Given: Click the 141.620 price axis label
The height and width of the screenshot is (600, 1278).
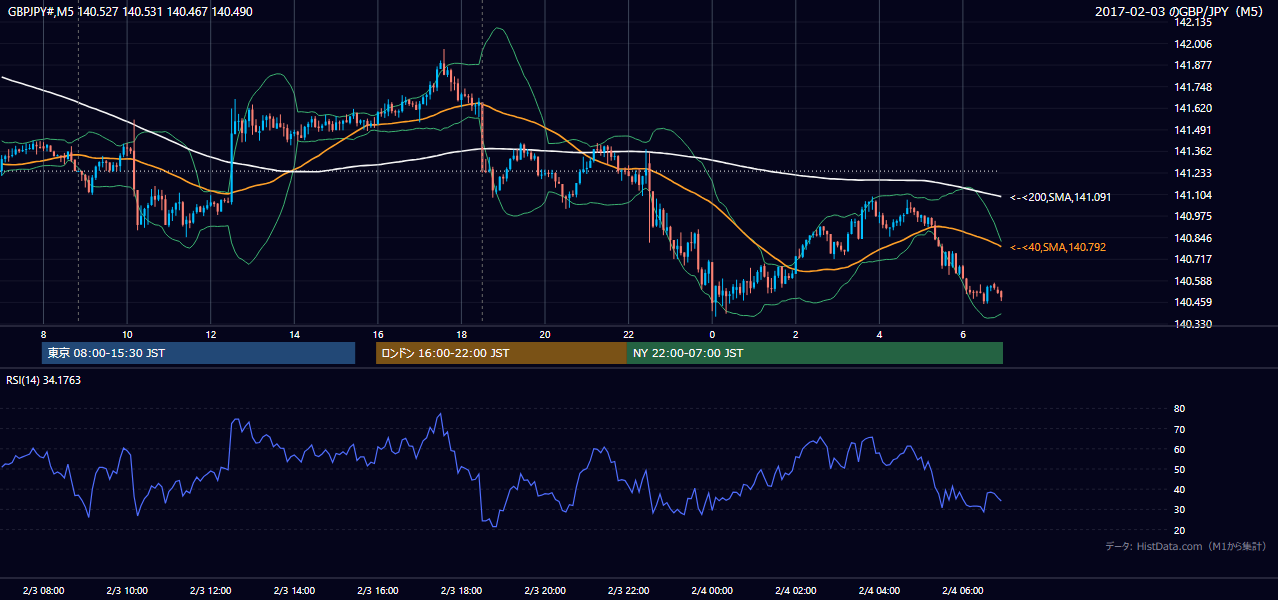Looking at the screenshot, I should point(1192,109).
